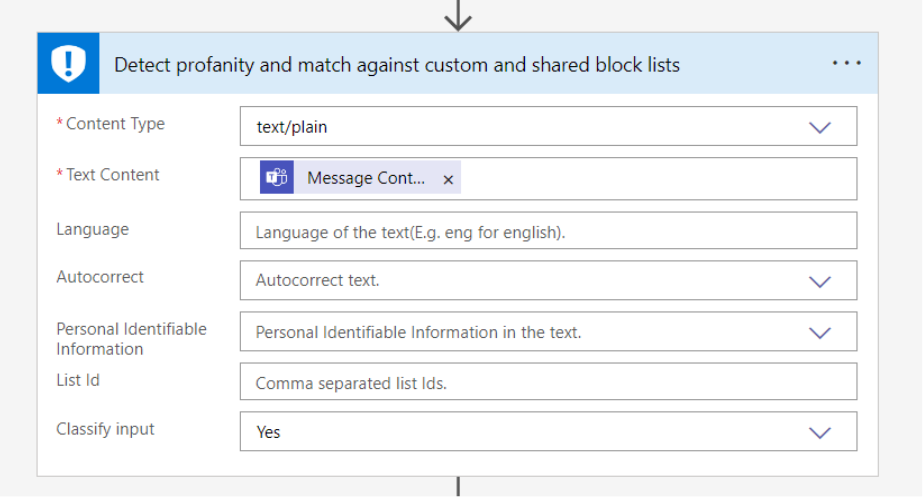The image size is (923, 498).
Task: Click the 'Personal Identifiable Information in the text' placeholder
Action: (418, 332)
